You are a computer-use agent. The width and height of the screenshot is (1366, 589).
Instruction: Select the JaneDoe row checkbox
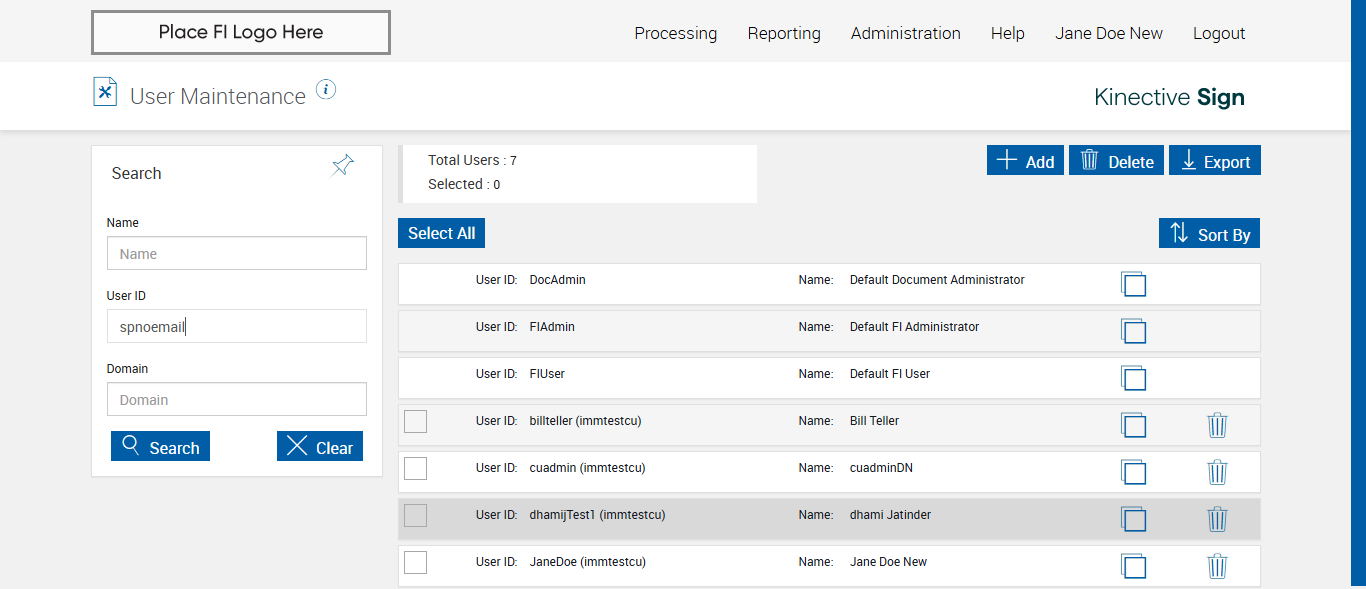point(415,562)
